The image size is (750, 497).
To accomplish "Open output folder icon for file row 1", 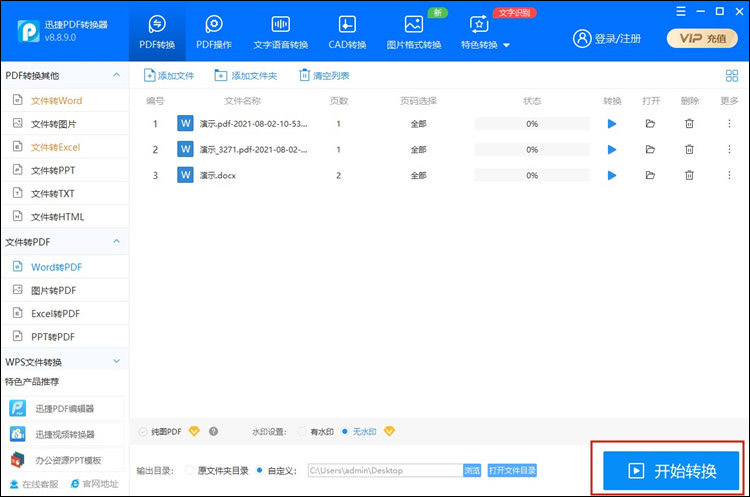I will [650, 123].
